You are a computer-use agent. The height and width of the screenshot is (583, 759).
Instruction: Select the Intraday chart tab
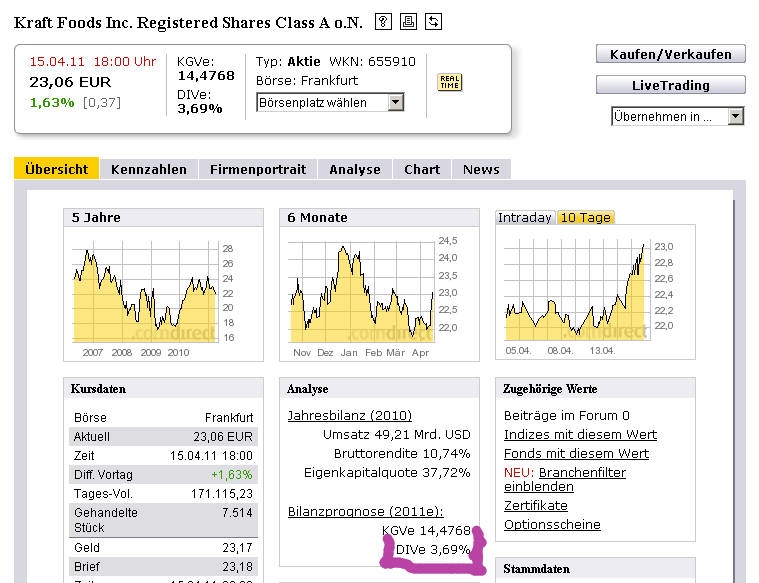[525, 217]
